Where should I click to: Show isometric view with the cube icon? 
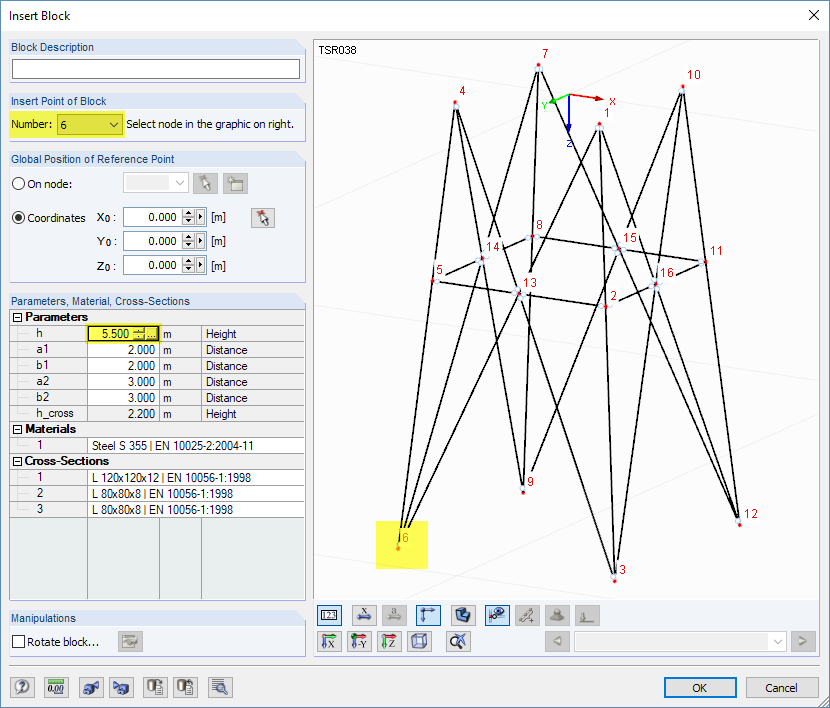[x=419, y=642]
